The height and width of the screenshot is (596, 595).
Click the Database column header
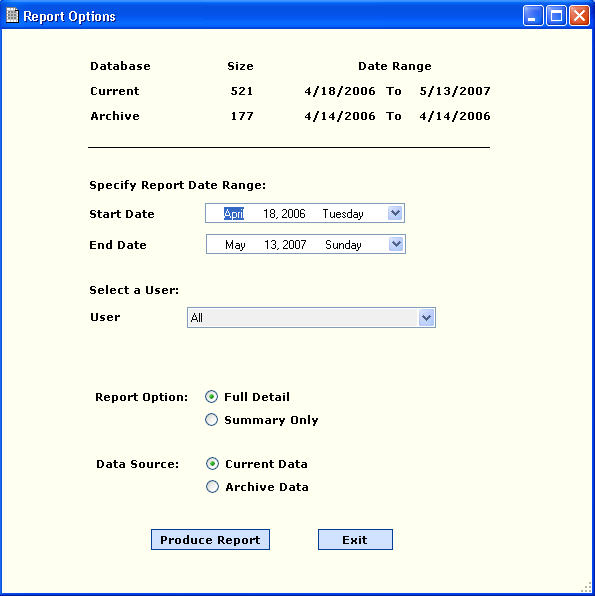pyautogui.click(x=120, y=66)
